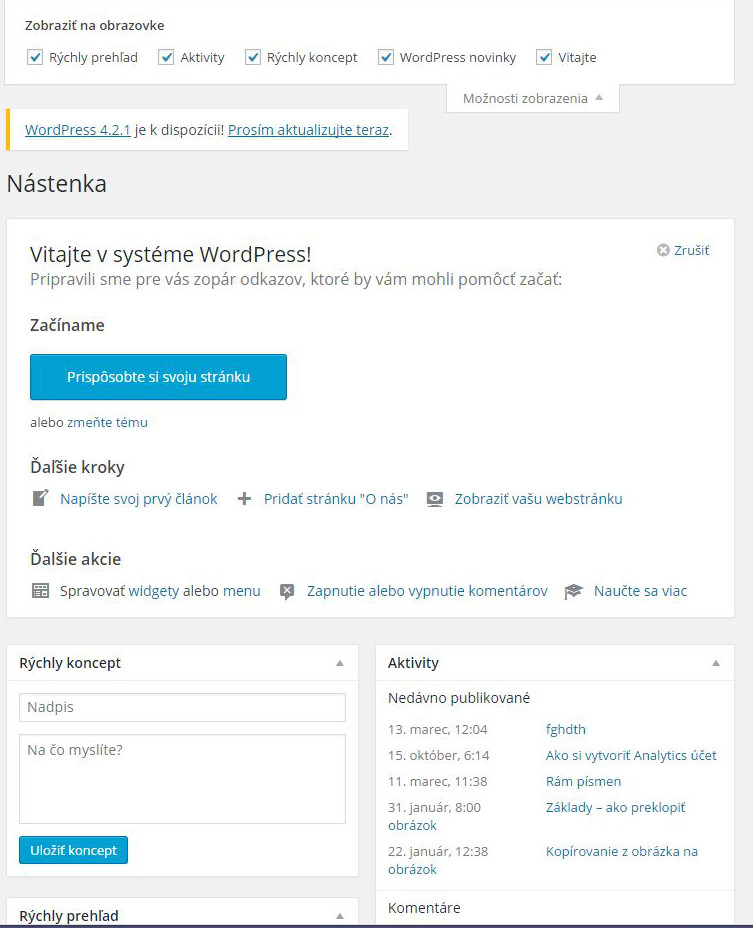Uncheck the Rýchly prehľad checkbox
This screenshot has height=928, width=753.
click(35, 57)
